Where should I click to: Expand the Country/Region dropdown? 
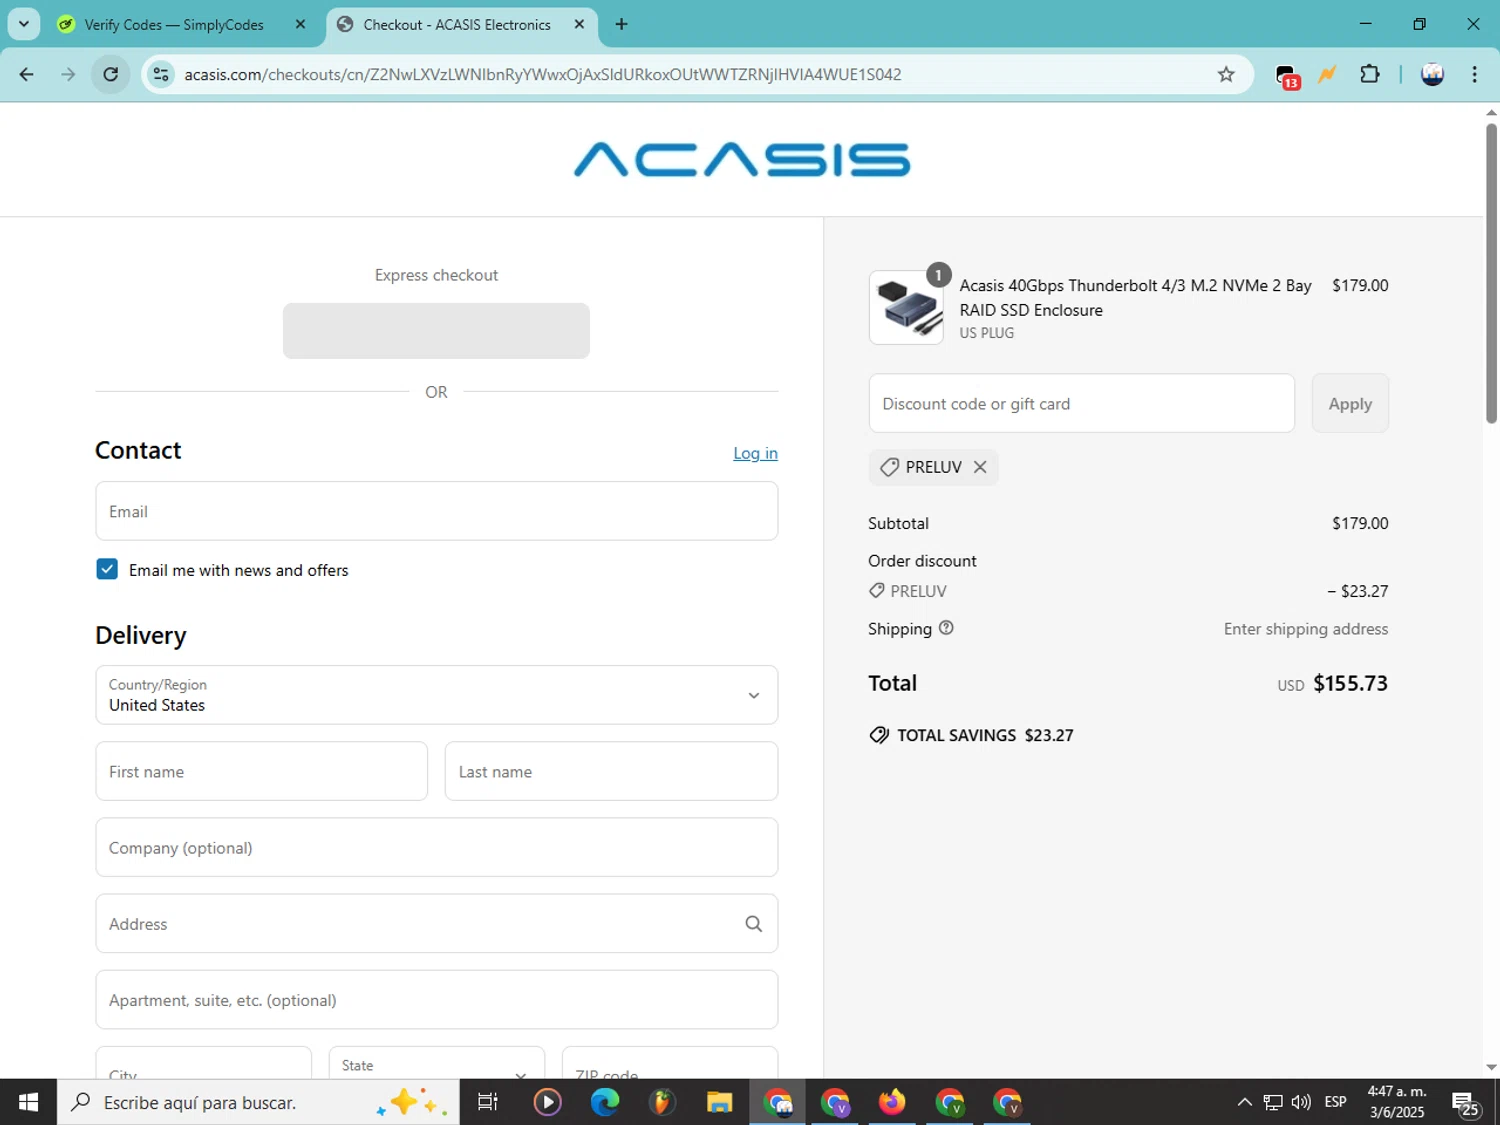pos(437,695)
